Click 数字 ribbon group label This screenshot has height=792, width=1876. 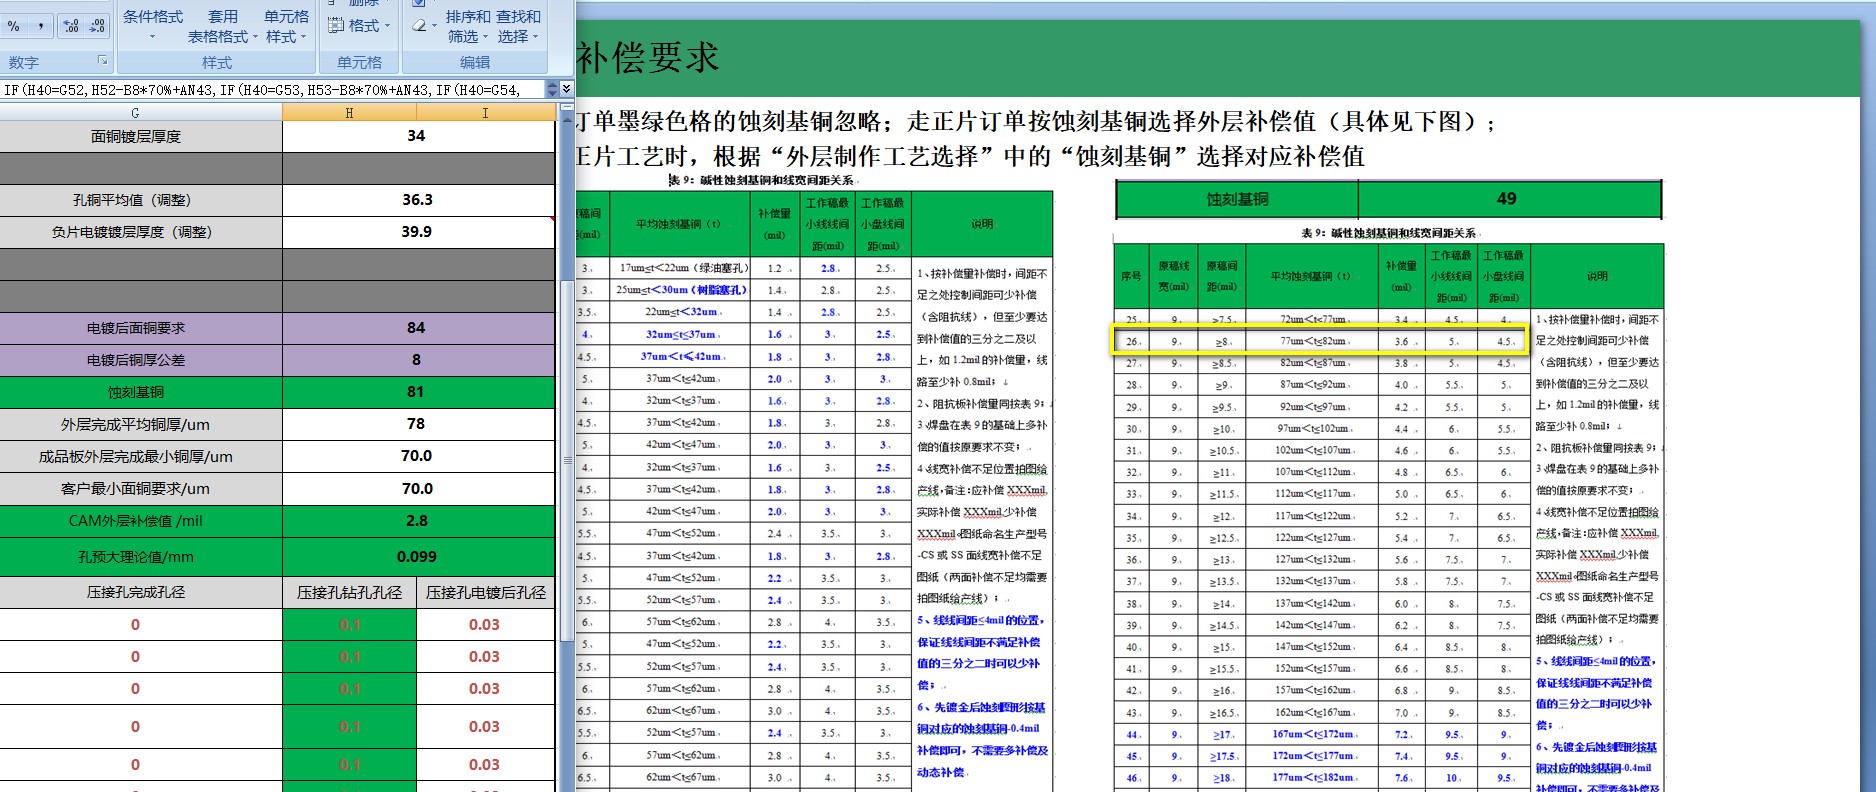coord(24,62)
